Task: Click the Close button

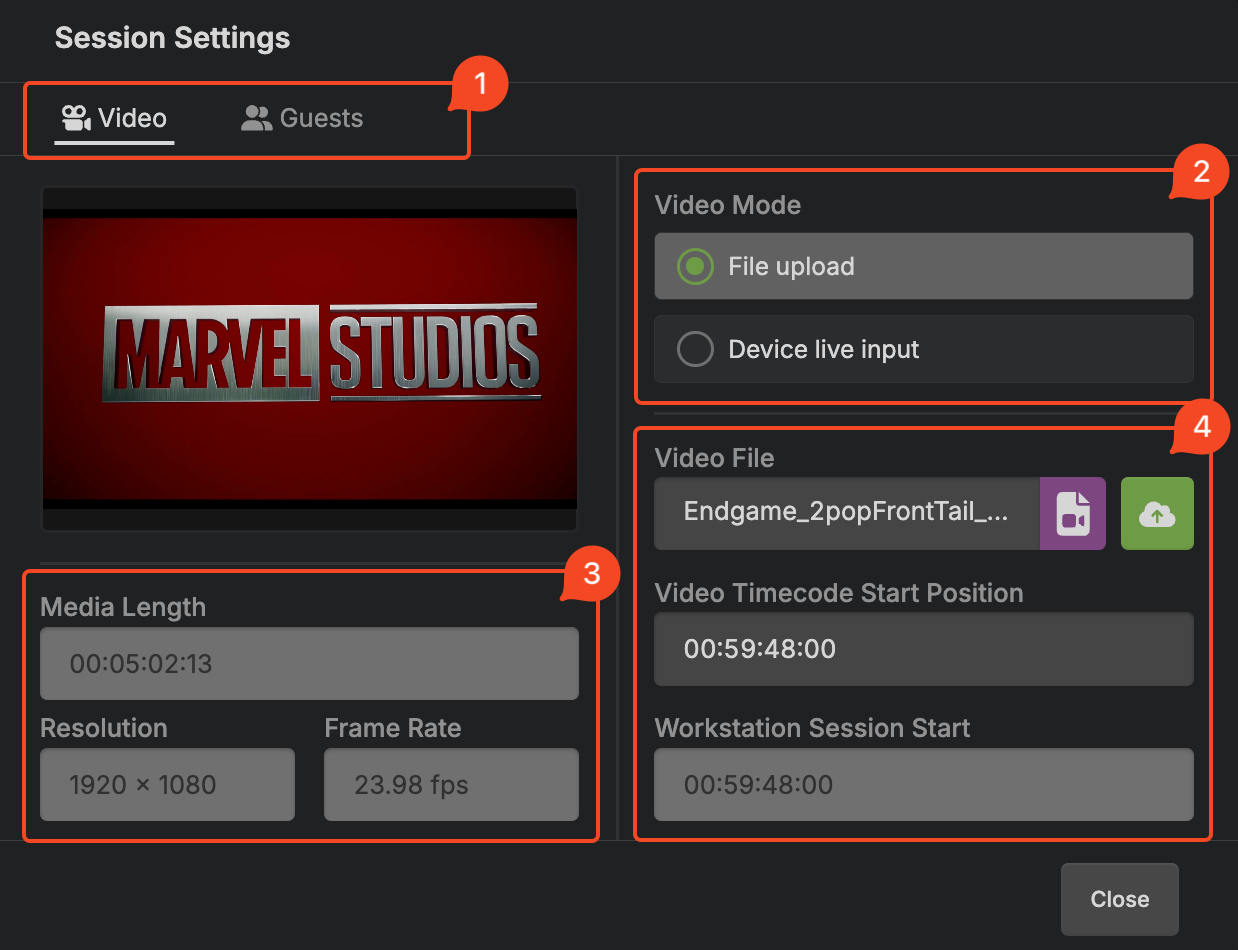Action: coord(1119,898)
